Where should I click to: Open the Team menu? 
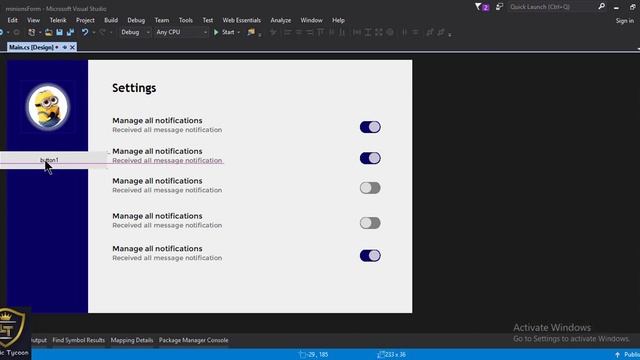click(x=162, y=20)
